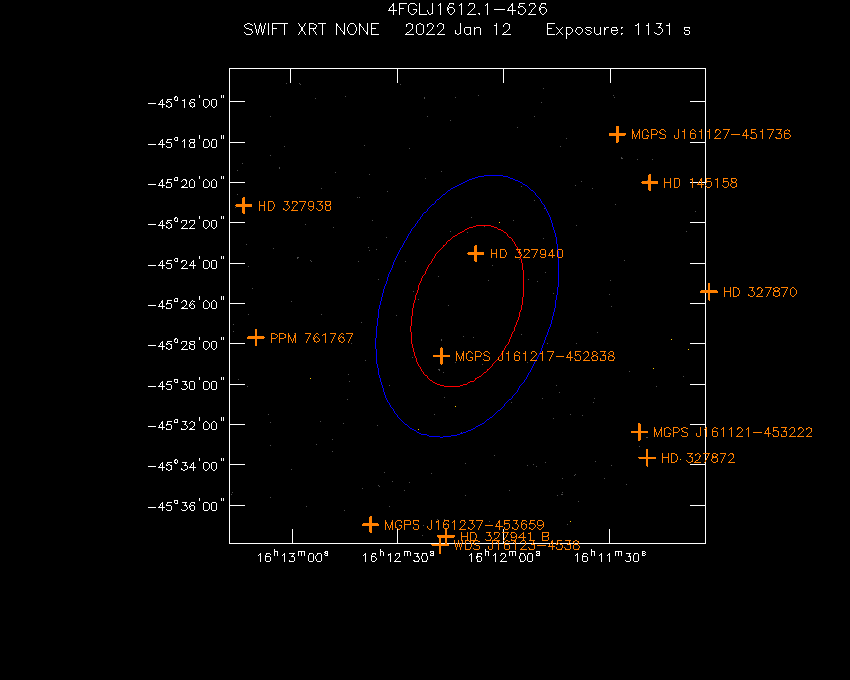Select the HD 327872 label

tap(698, 458)
